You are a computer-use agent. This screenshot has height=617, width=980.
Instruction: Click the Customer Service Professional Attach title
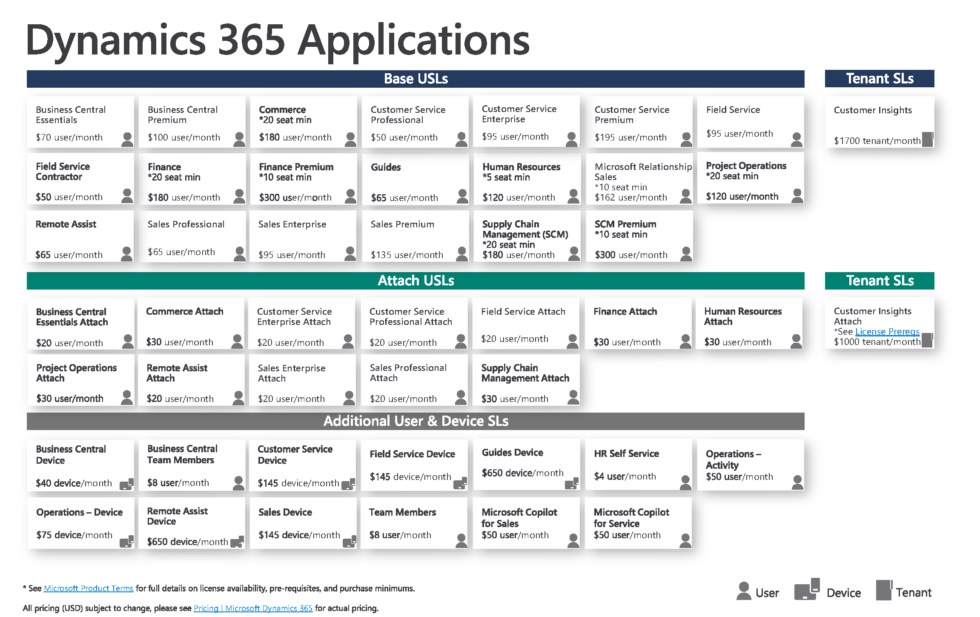tap(411, 317)
